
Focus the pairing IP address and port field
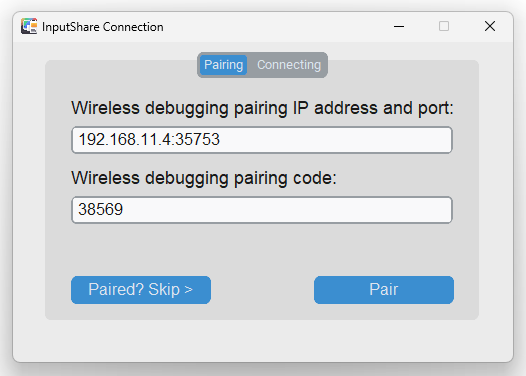click(262, 140)
